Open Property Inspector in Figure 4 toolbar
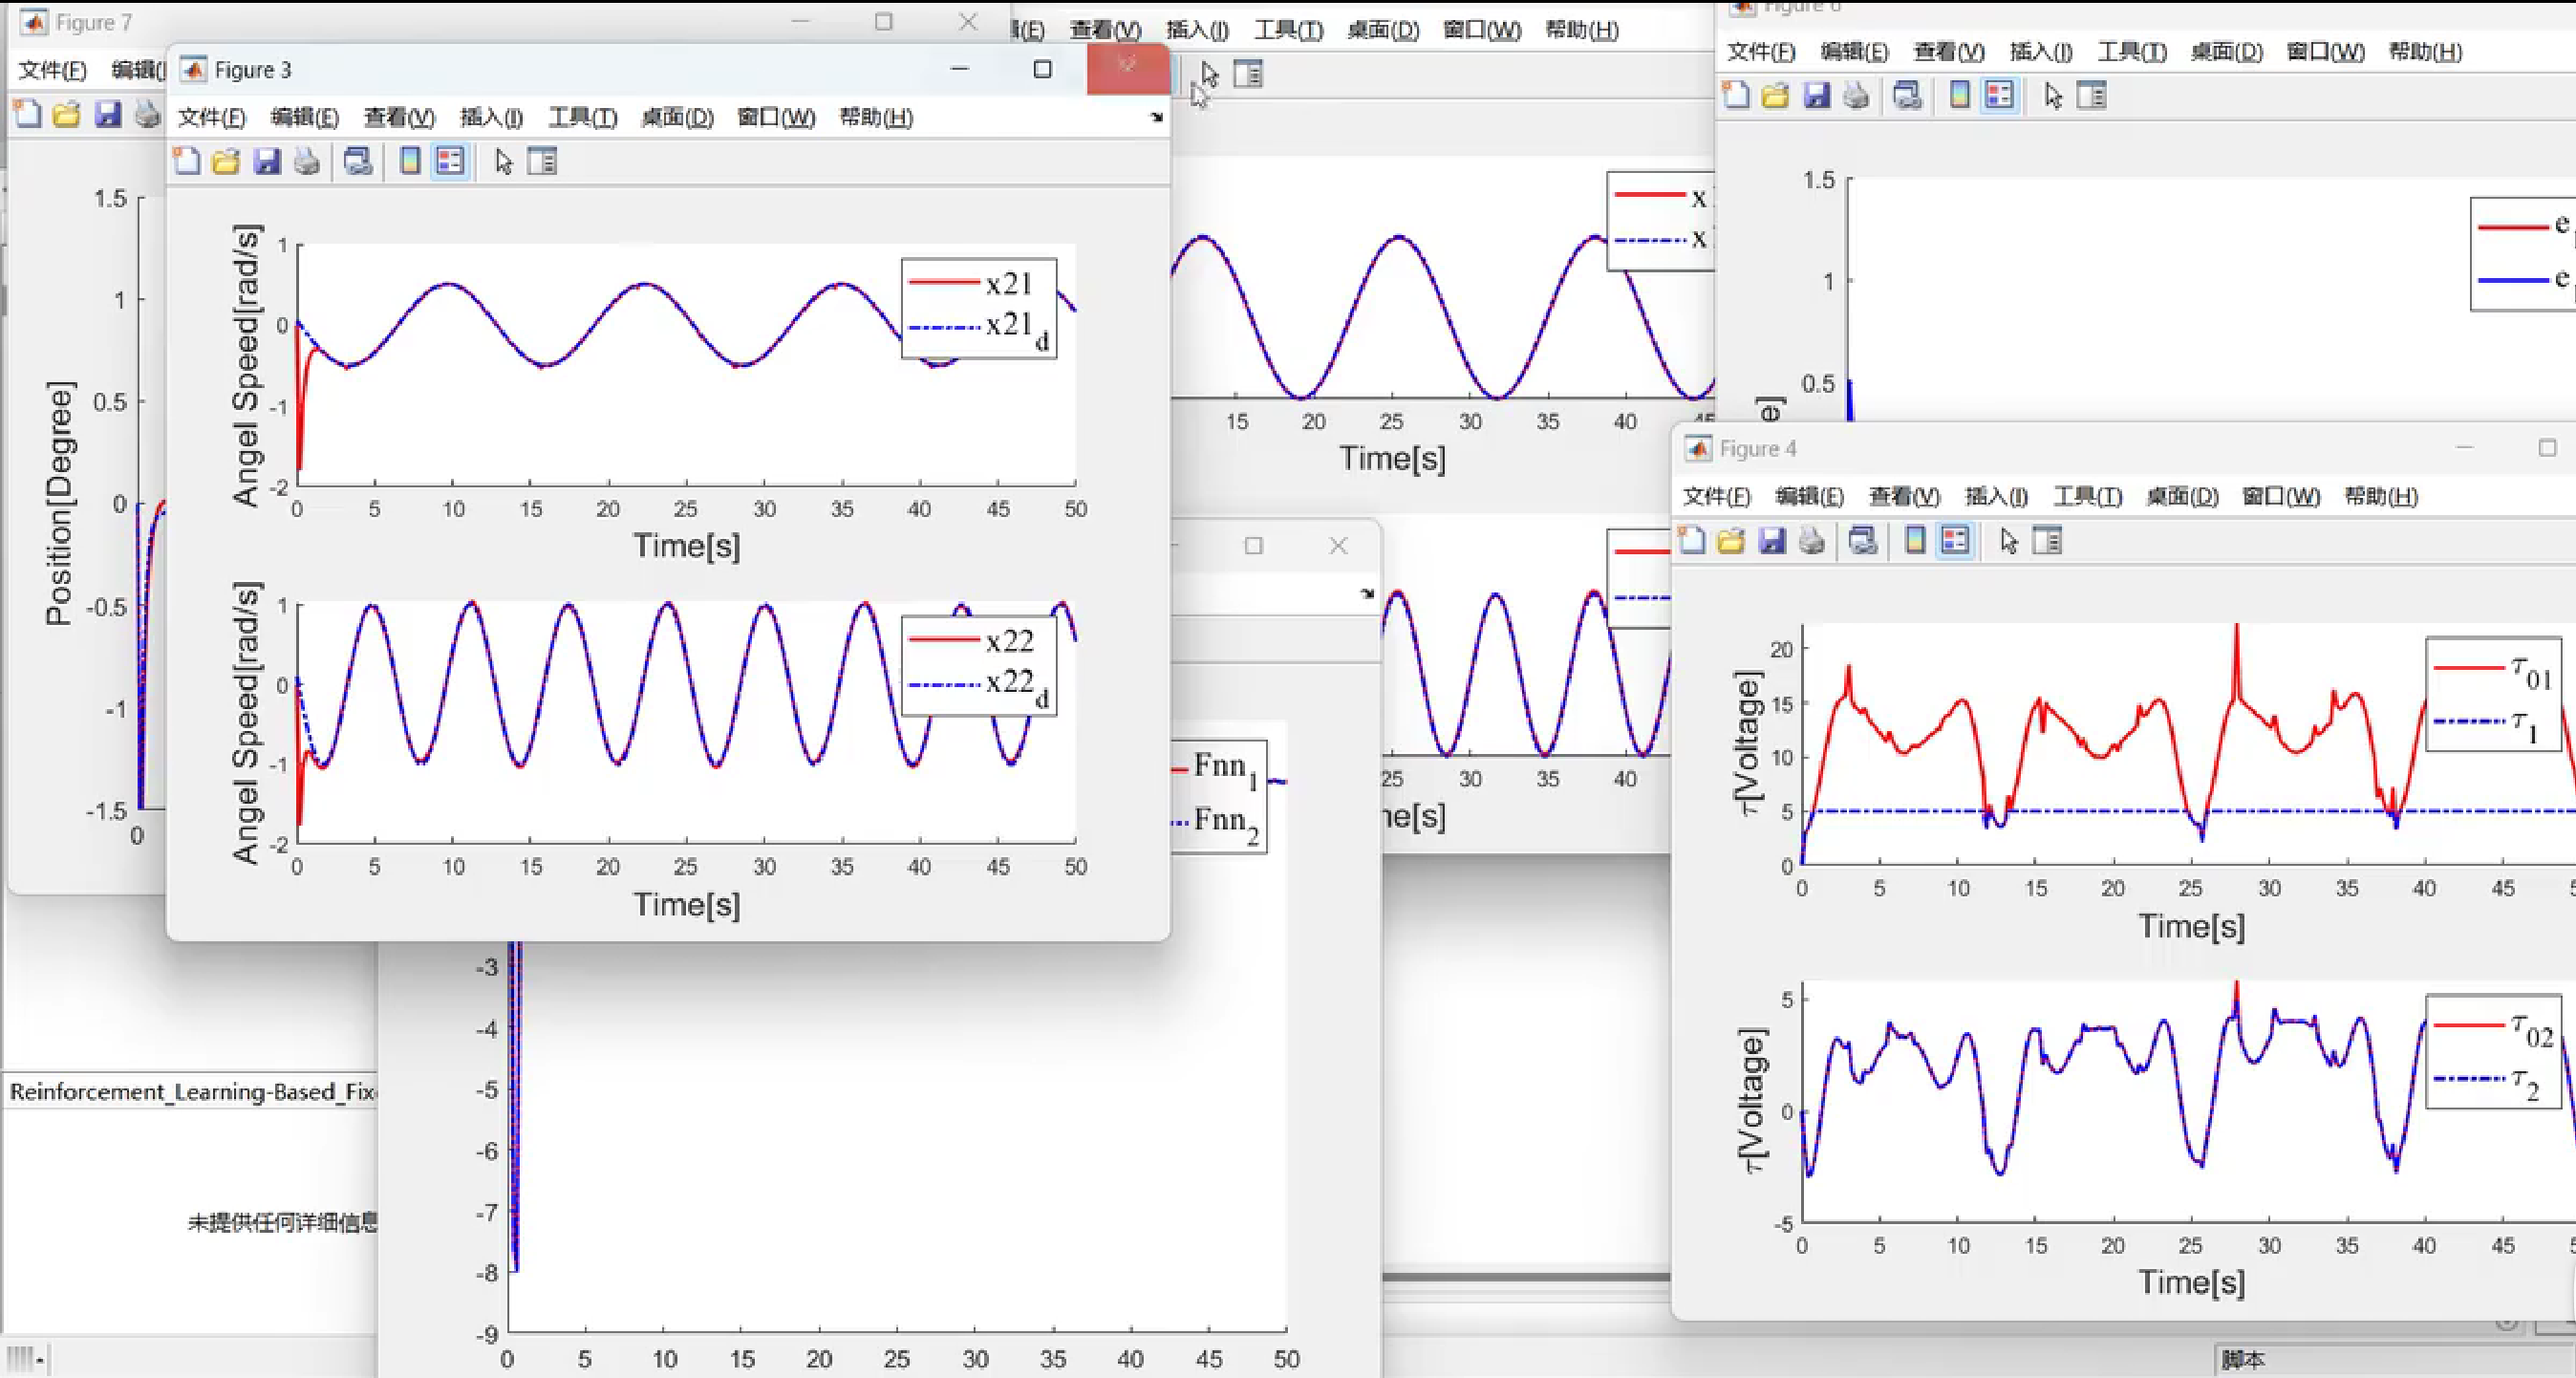2576x1378 pixels. coord(2047,541)
